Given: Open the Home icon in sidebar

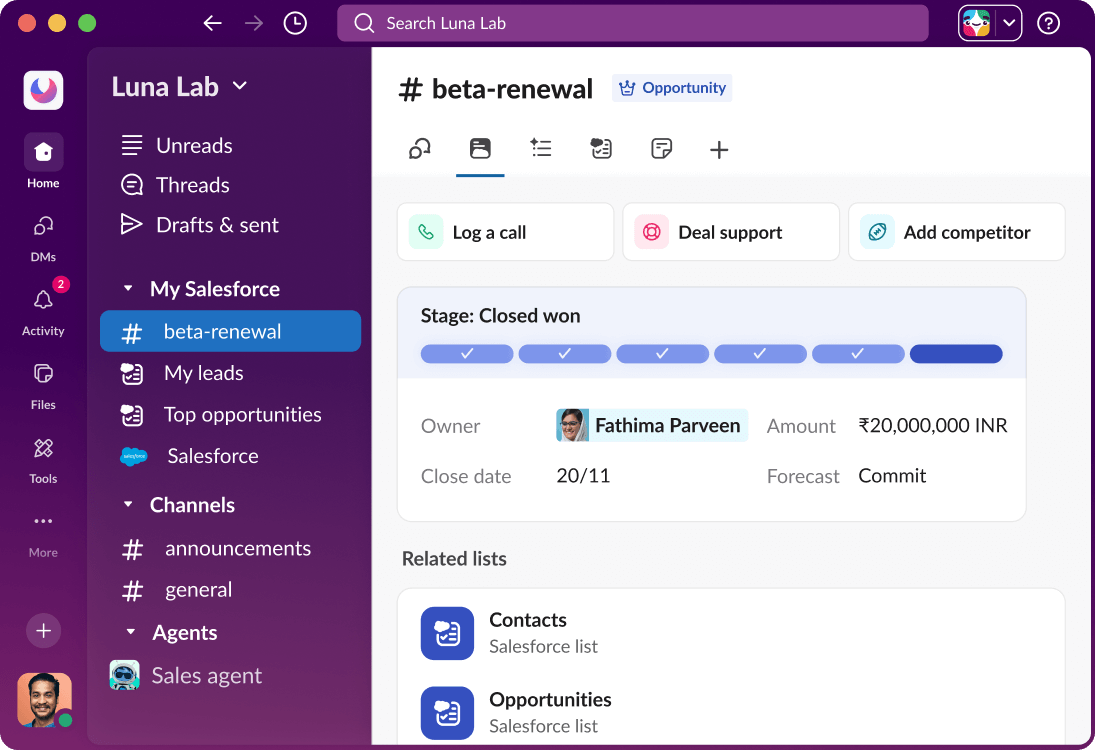Looking at the screenshot, I should click(x=42, y=152).
